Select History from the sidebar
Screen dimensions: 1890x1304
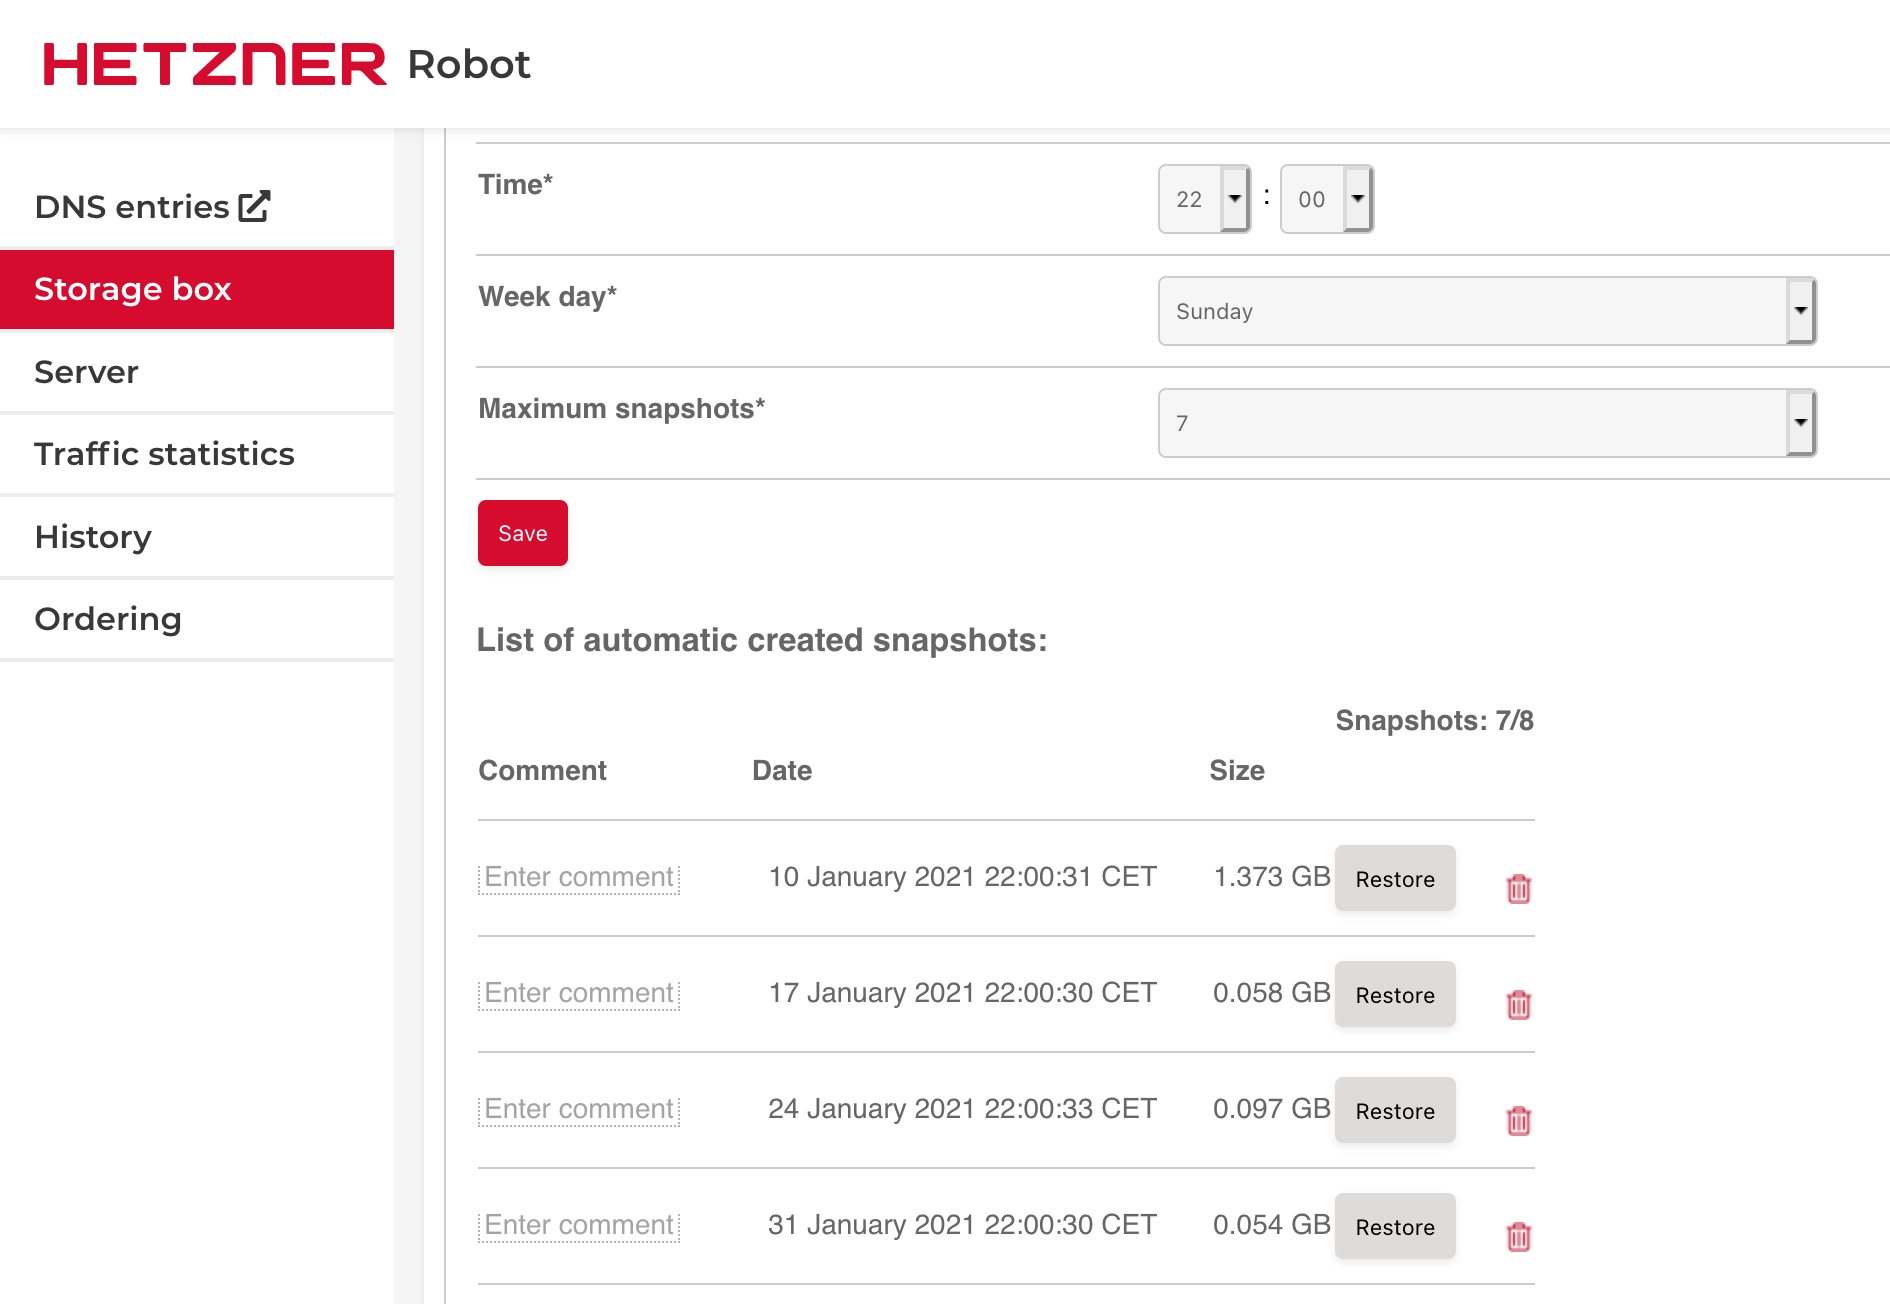click(x=93, y=537)
